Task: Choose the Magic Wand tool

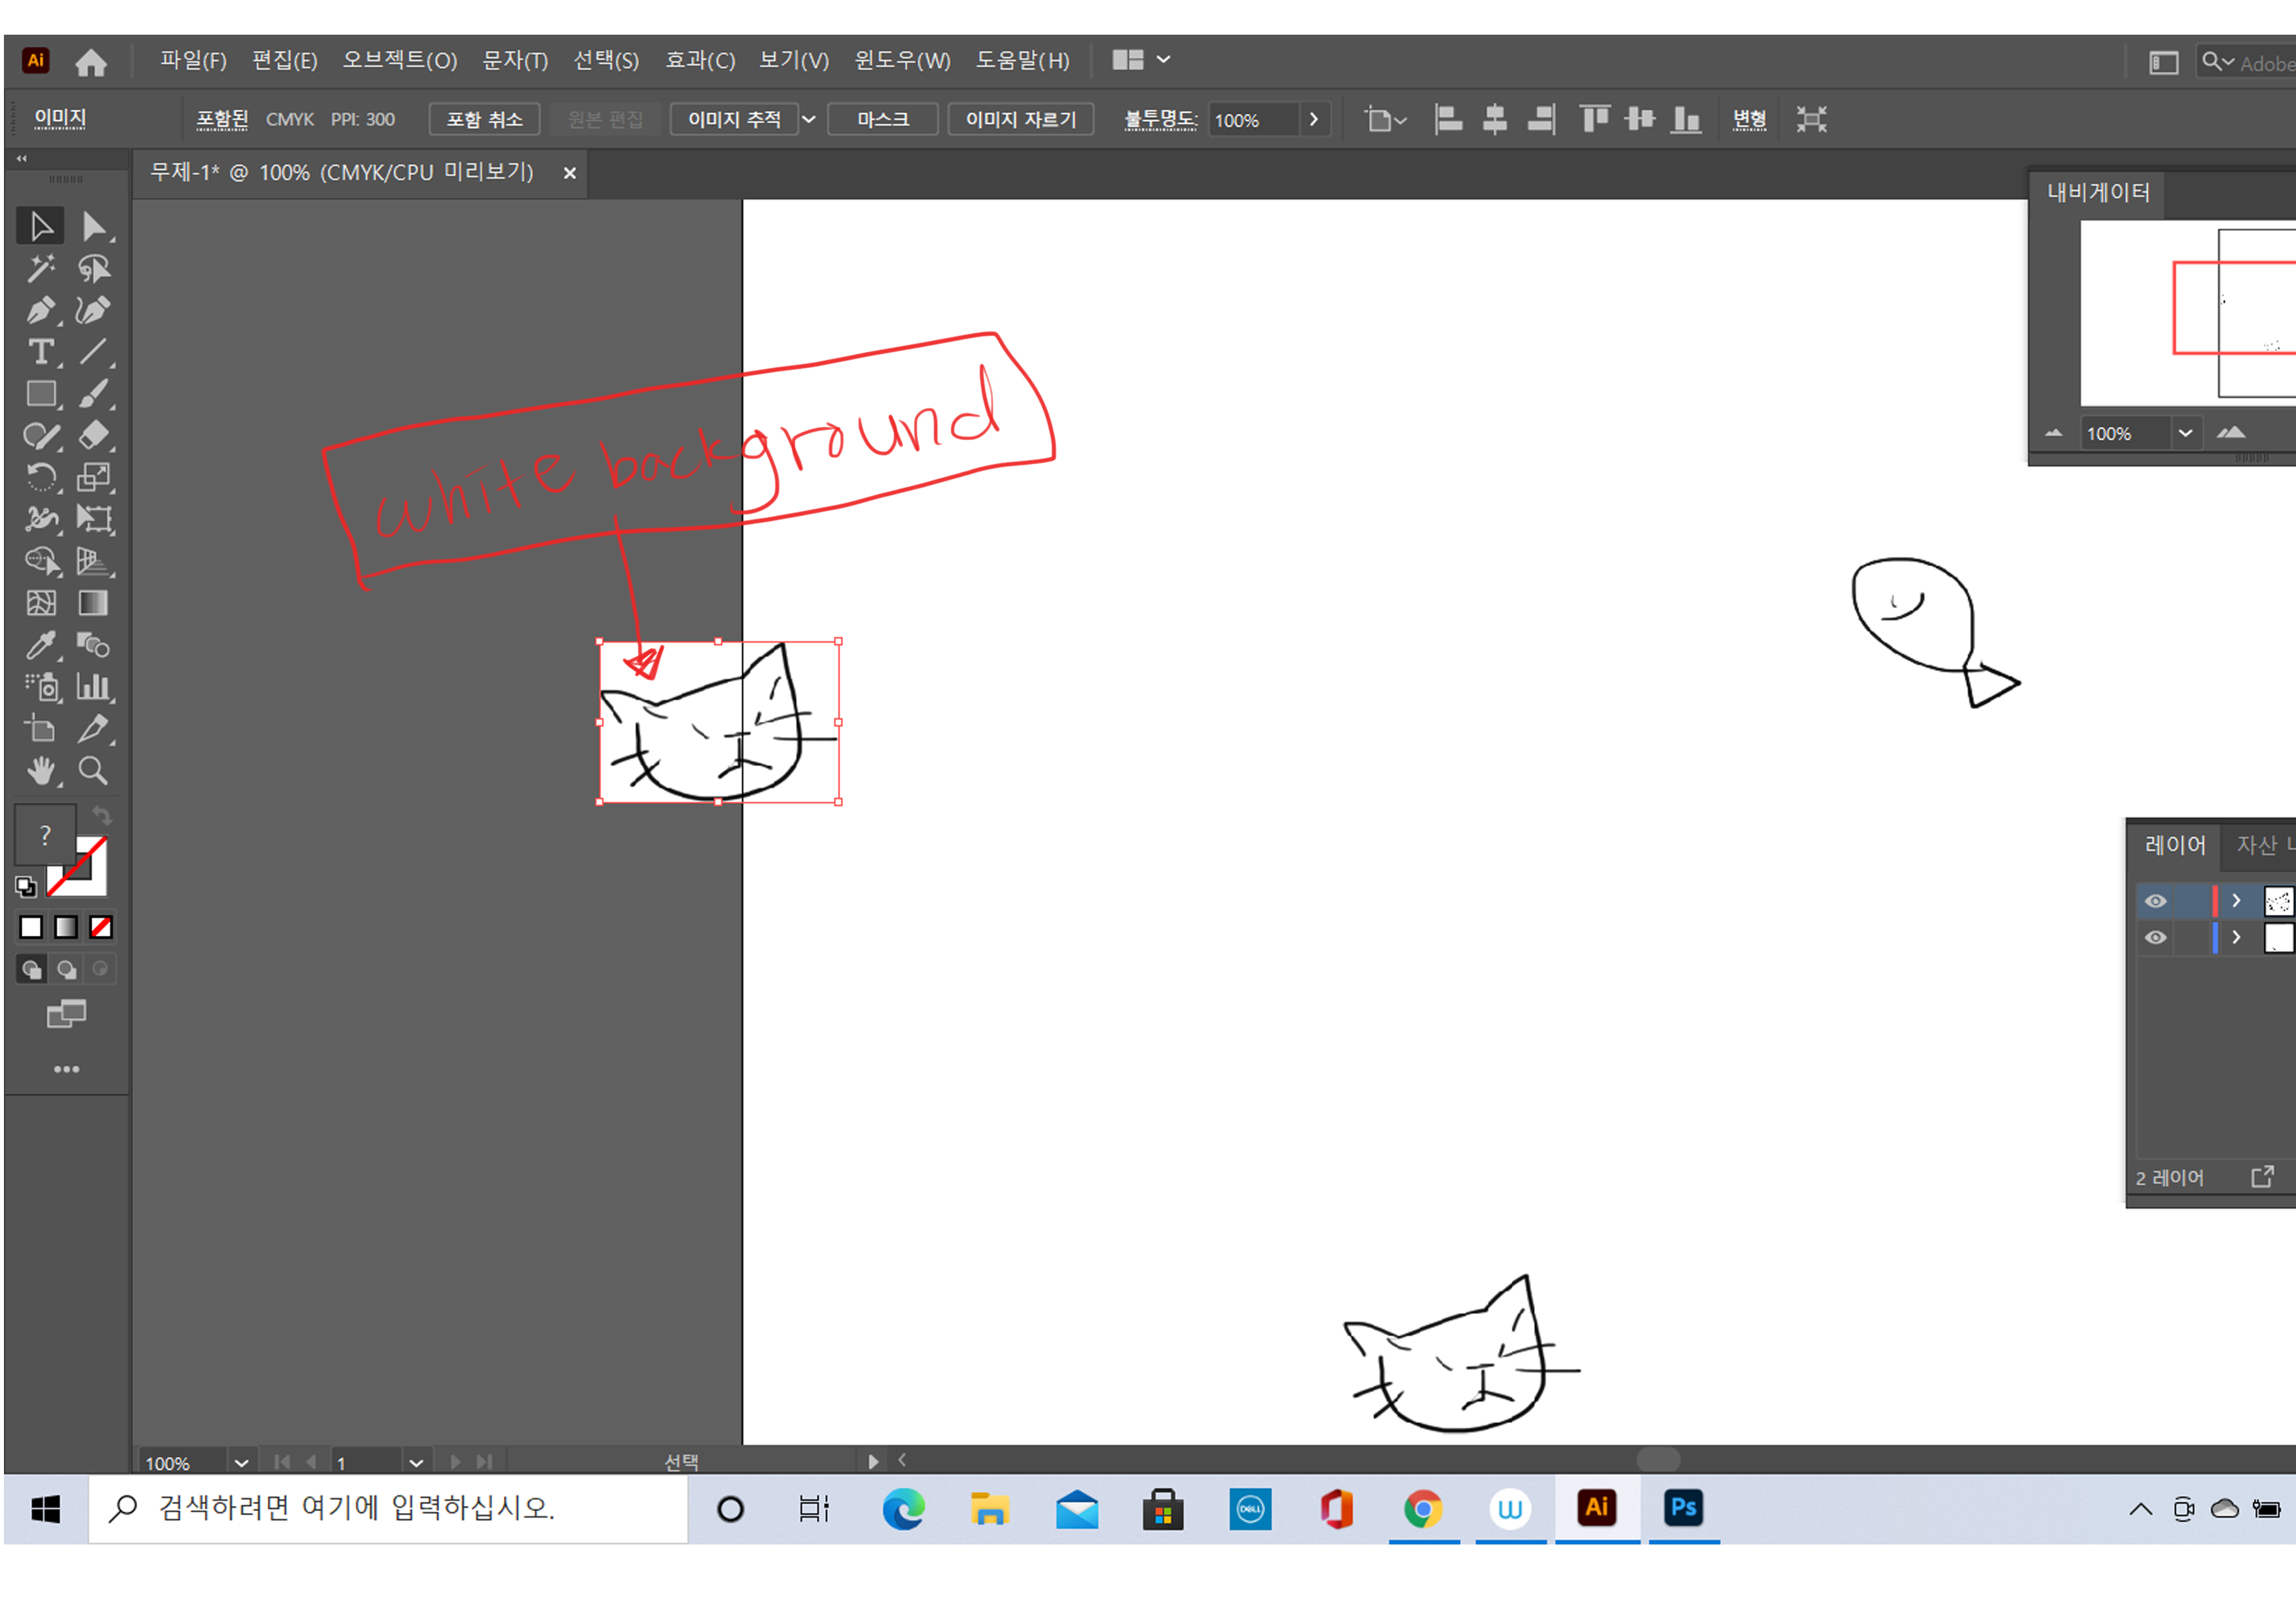Action: [x=40, y=268]
